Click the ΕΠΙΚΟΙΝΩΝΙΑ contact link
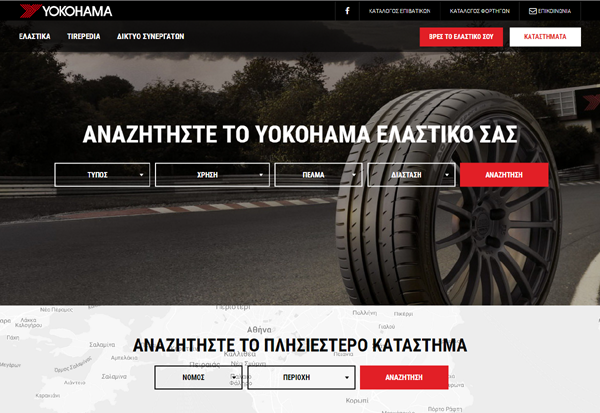600x413 pixels. point(554,11)
